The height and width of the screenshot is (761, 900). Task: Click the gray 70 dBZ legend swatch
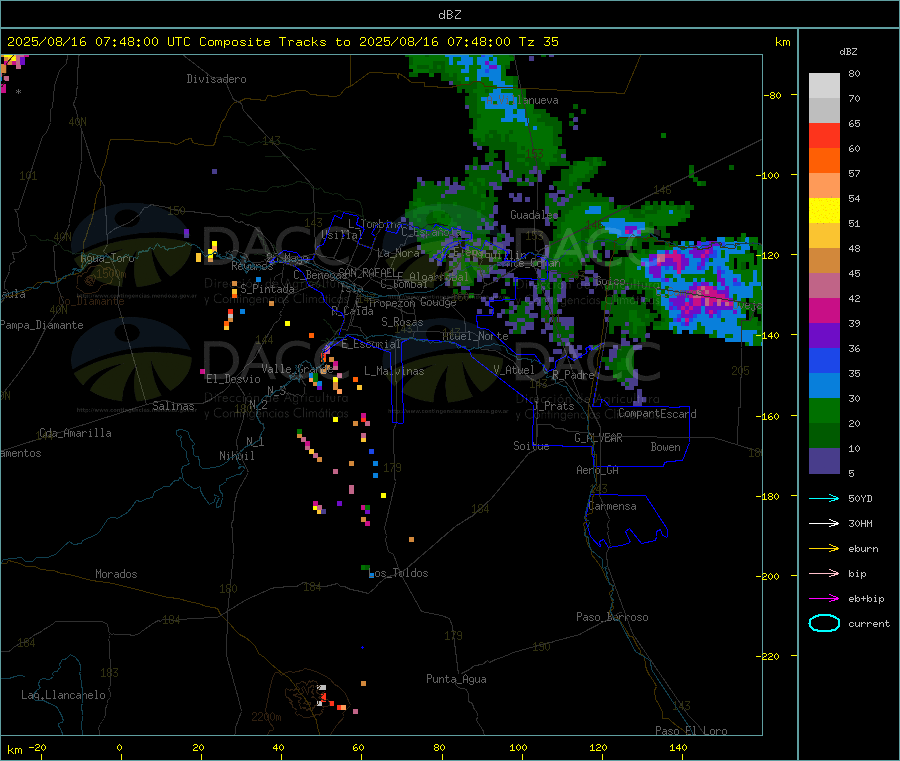824,111
